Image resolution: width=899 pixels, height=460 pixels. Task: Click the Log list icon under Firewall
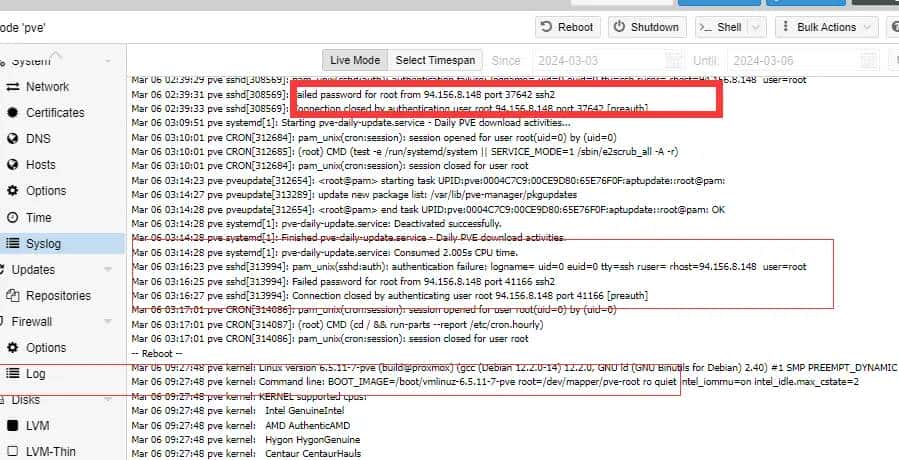(12, 374)
